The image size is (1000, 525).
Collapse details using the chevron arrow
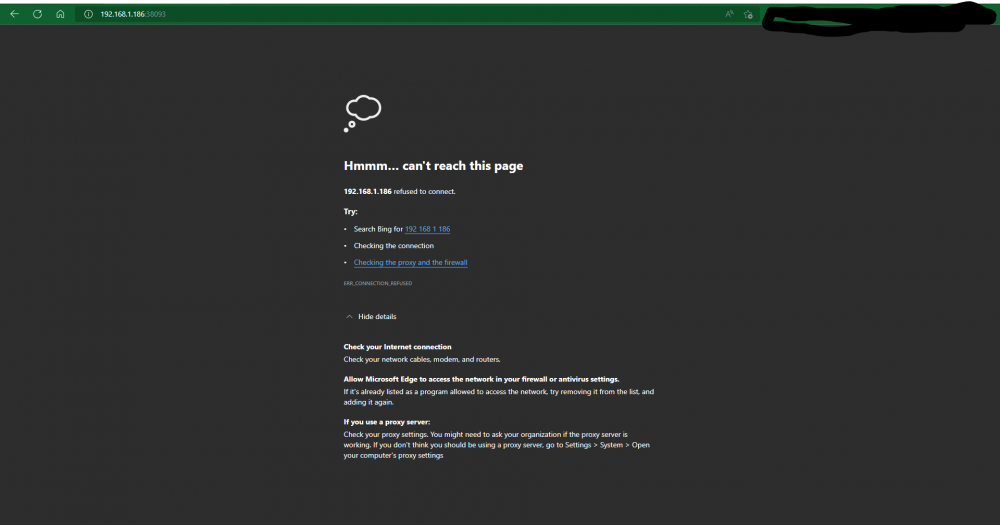tap(349, 316)
